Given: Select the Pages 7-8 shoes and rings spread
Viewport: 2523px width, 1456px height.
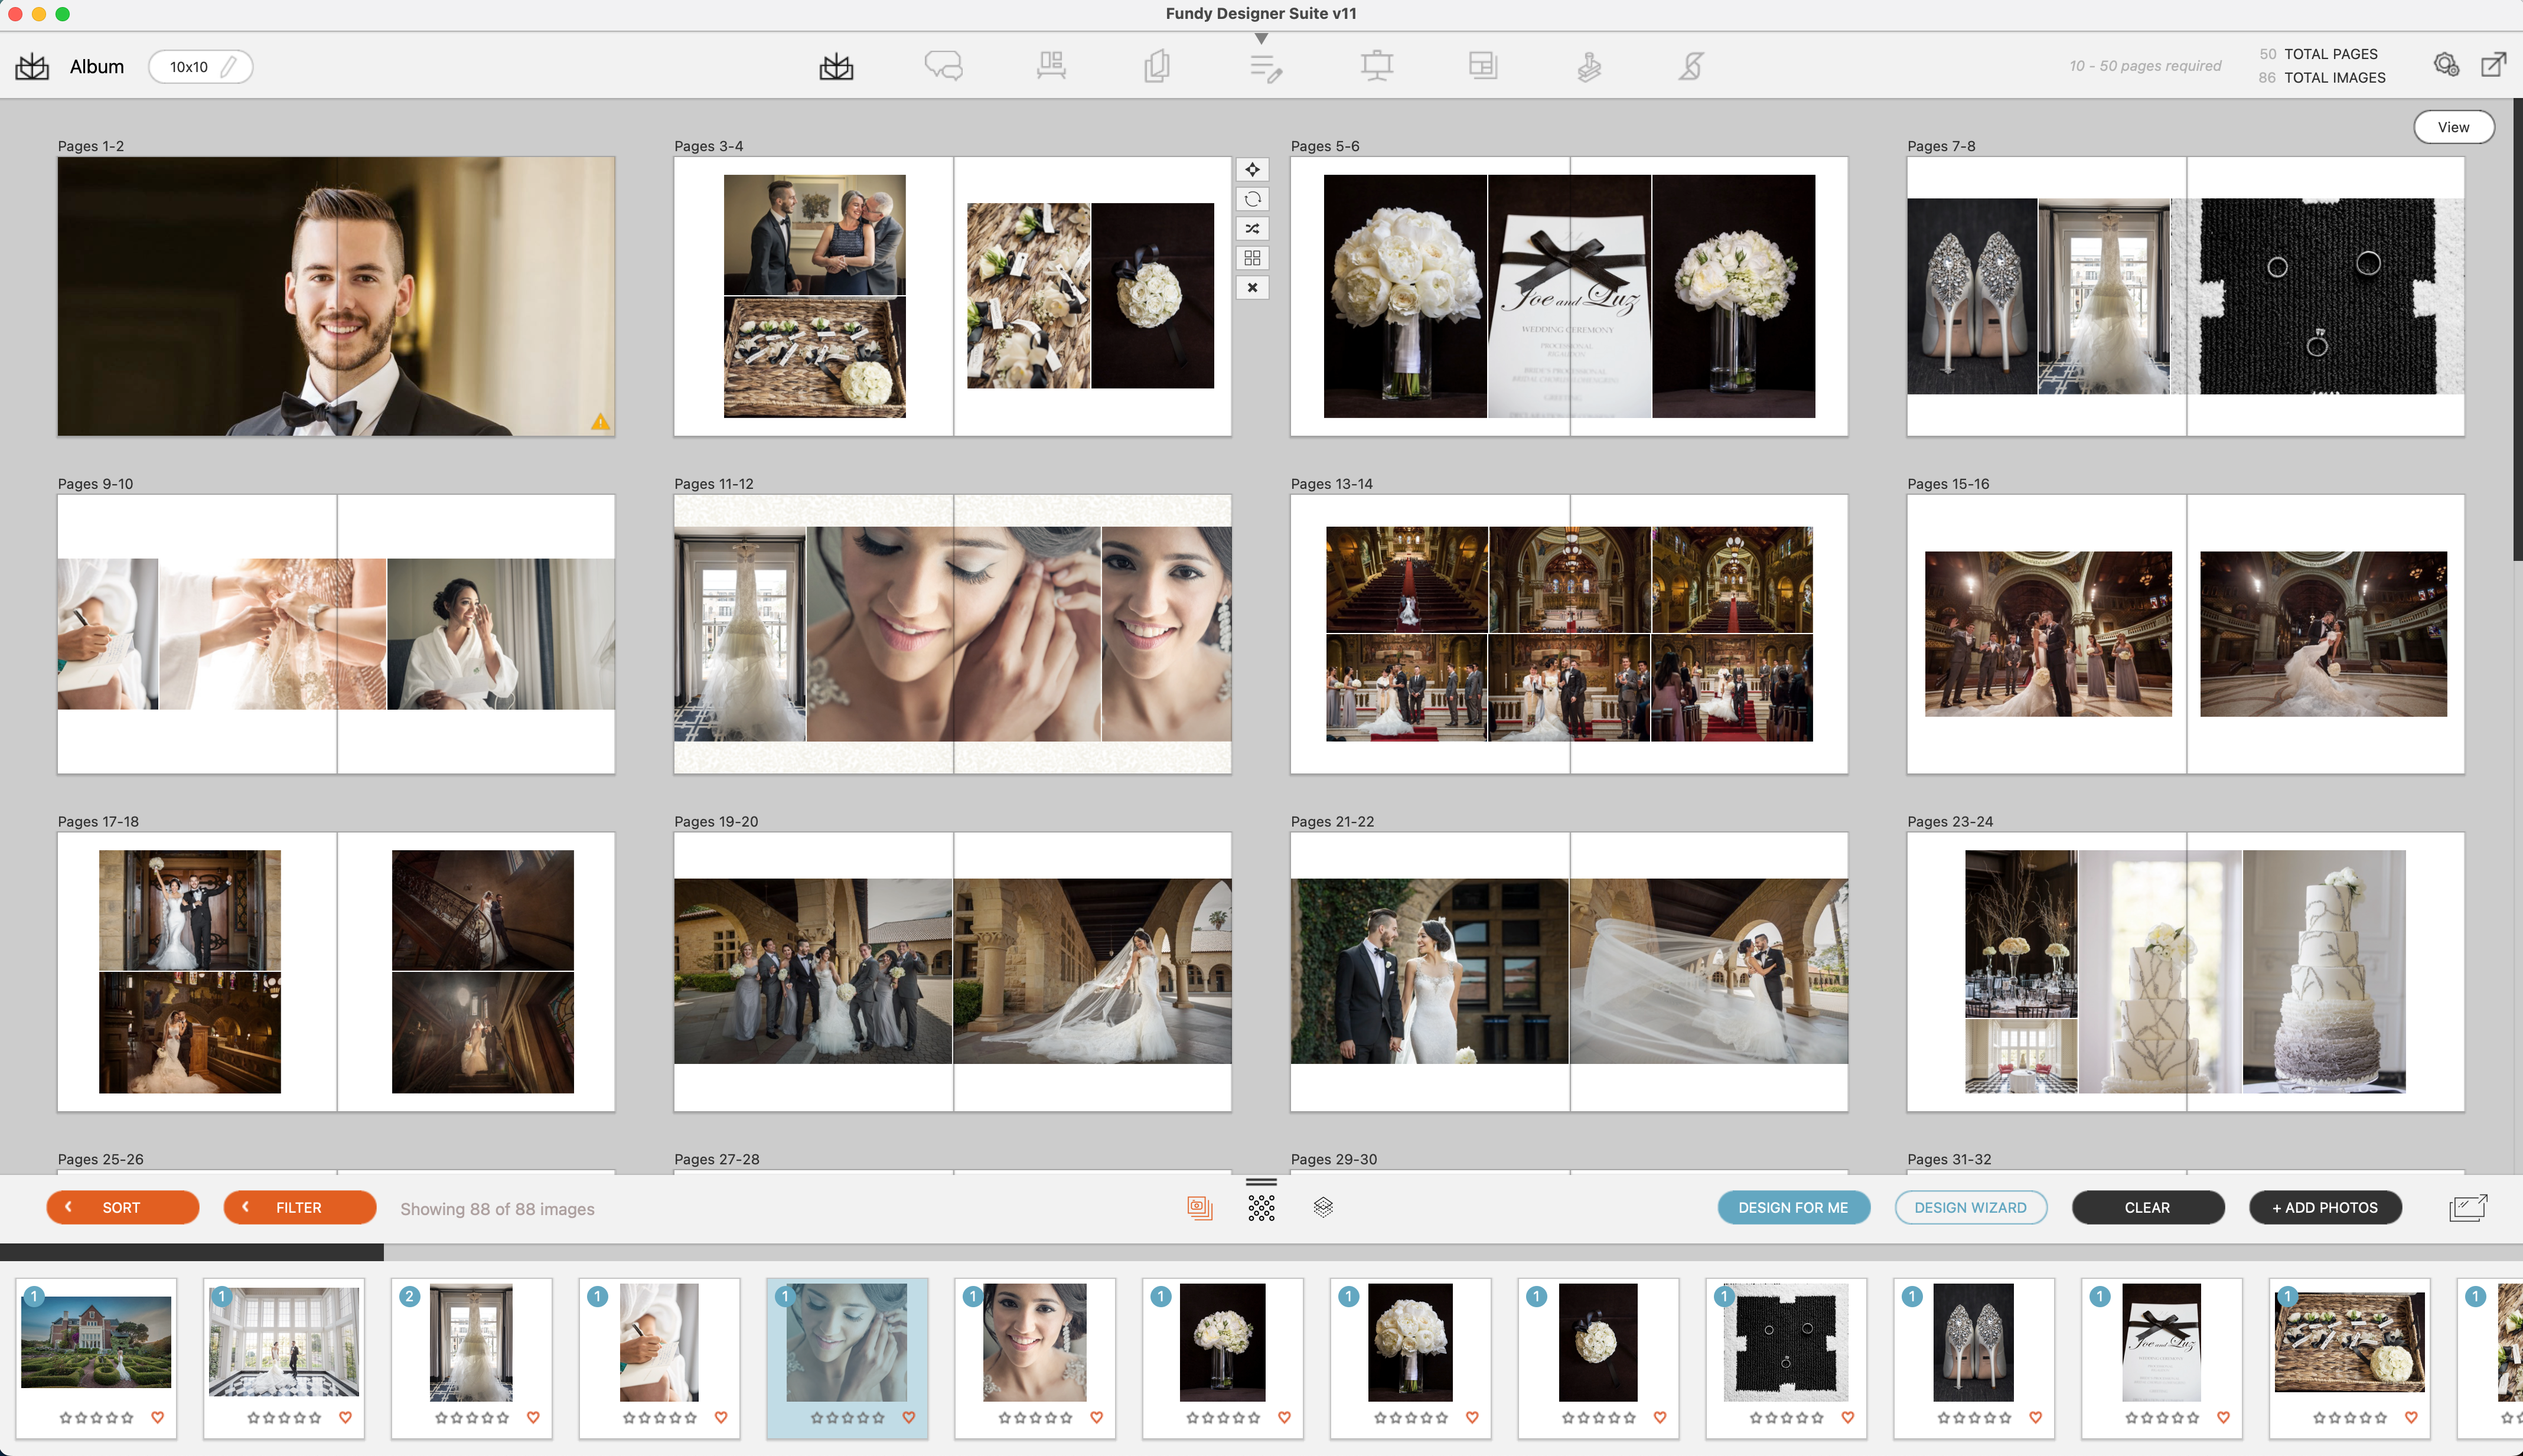Looking at the screenshot, I should coord(2185,296).
